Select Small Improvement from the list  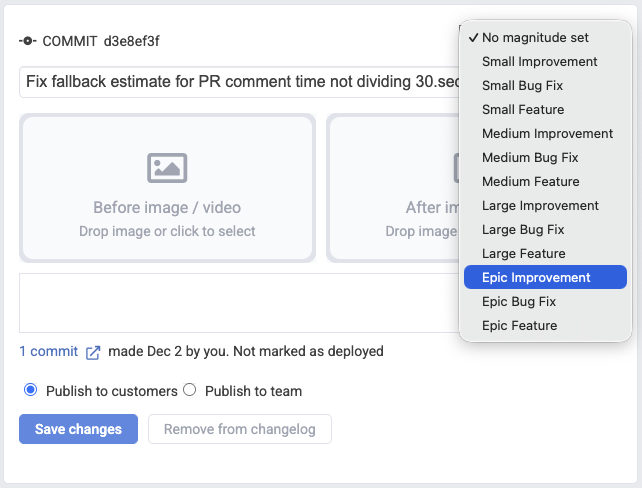(539, 61)
